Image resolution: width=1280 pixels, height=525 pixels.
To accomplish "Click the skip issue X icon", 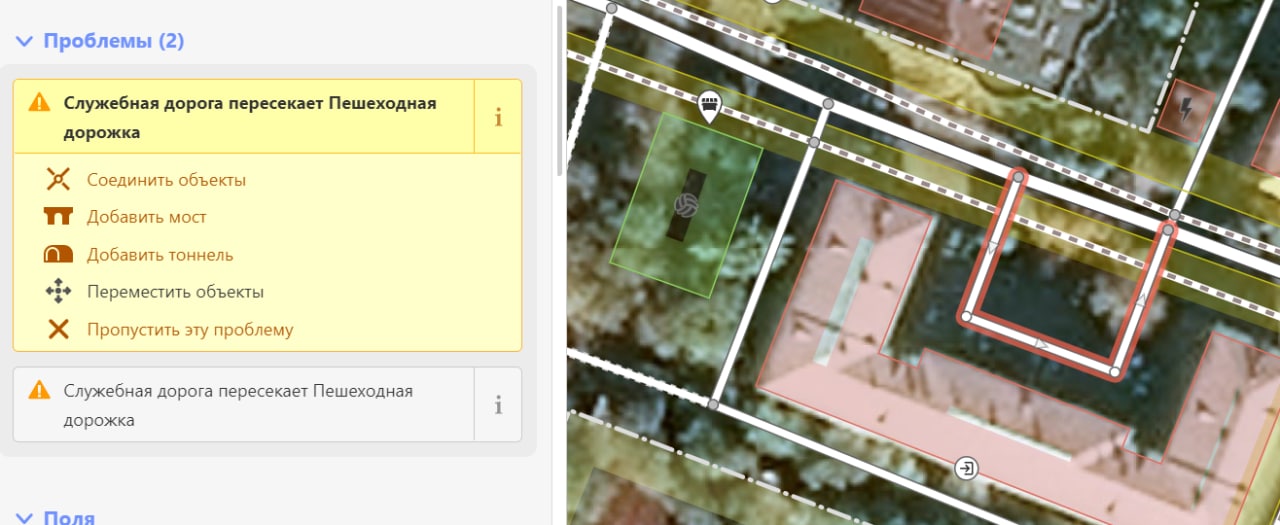I will tap(59, 329).
